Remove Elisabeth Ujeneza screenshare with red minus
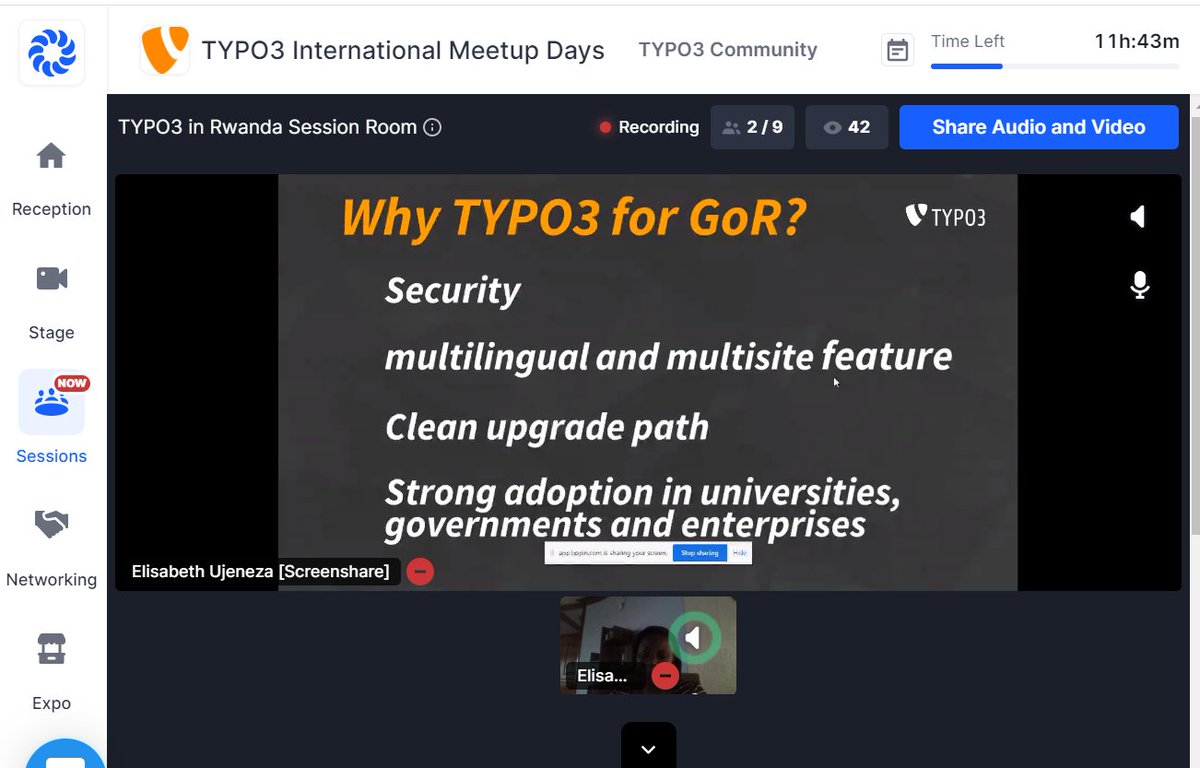This screenshot has height=768, width=1200. pyautogui.click(x=420, y=572)
